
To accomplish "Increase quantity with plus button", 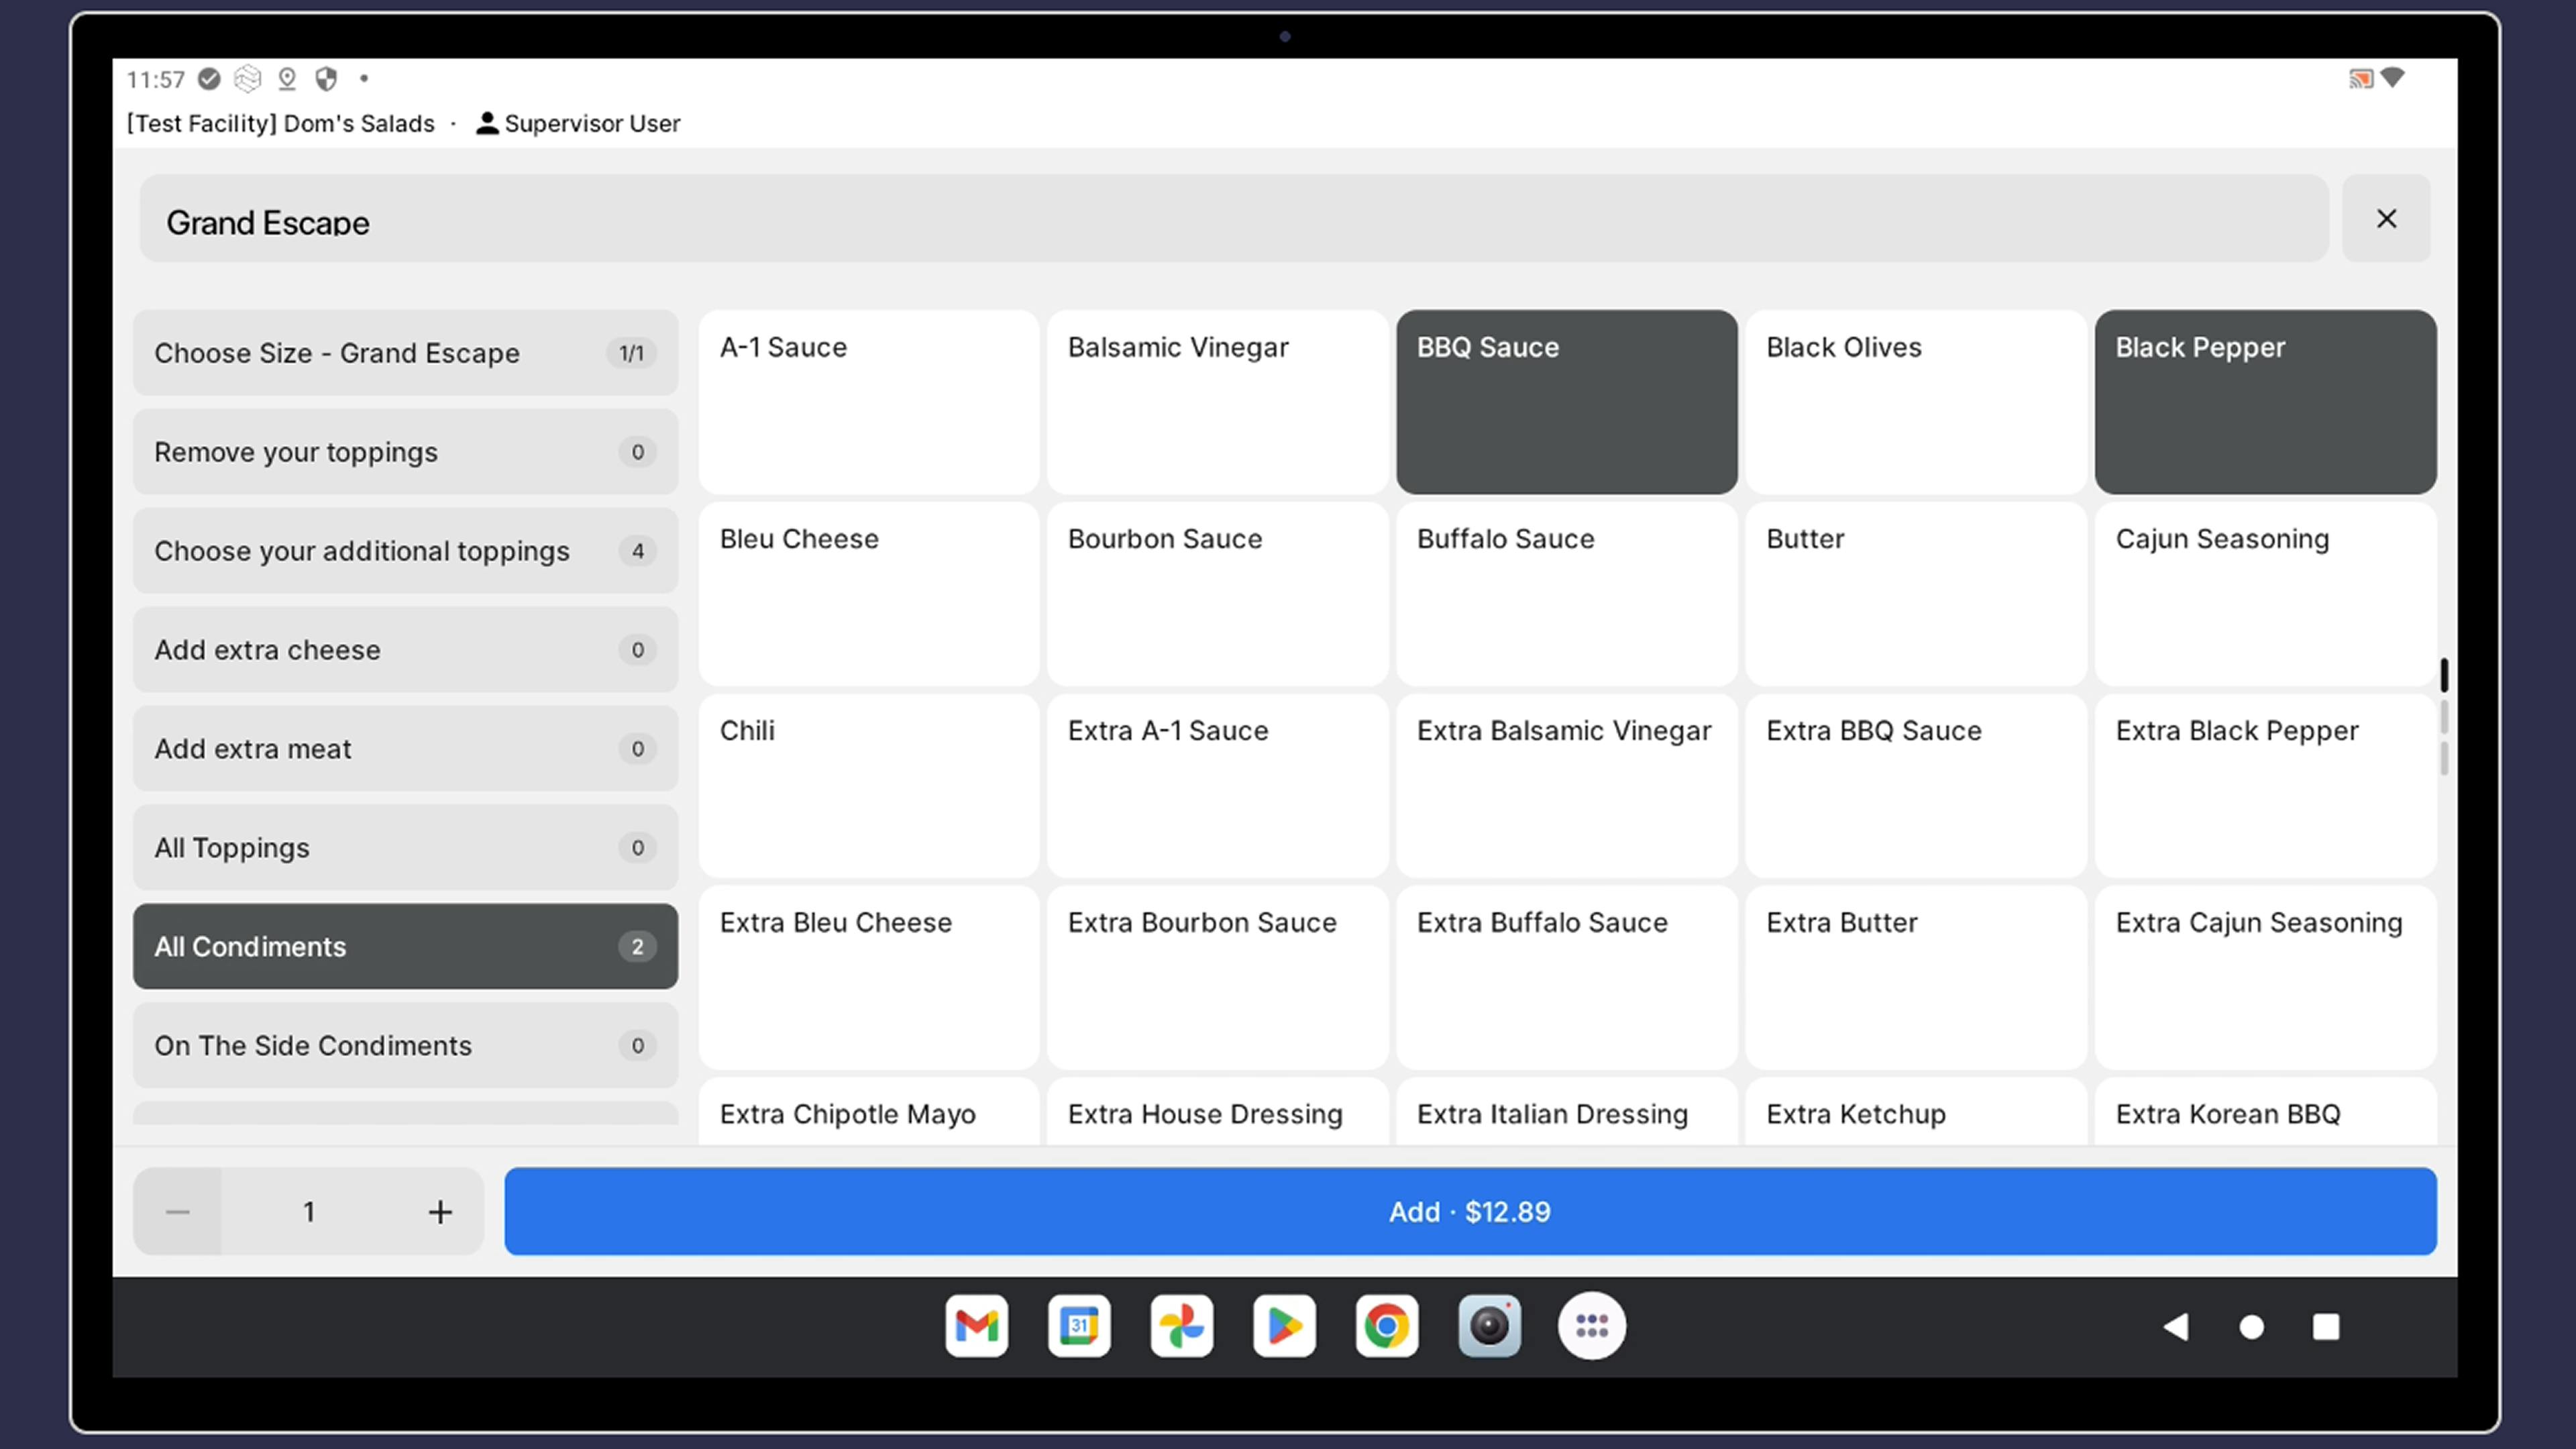I will click(x=440, y=1212).
